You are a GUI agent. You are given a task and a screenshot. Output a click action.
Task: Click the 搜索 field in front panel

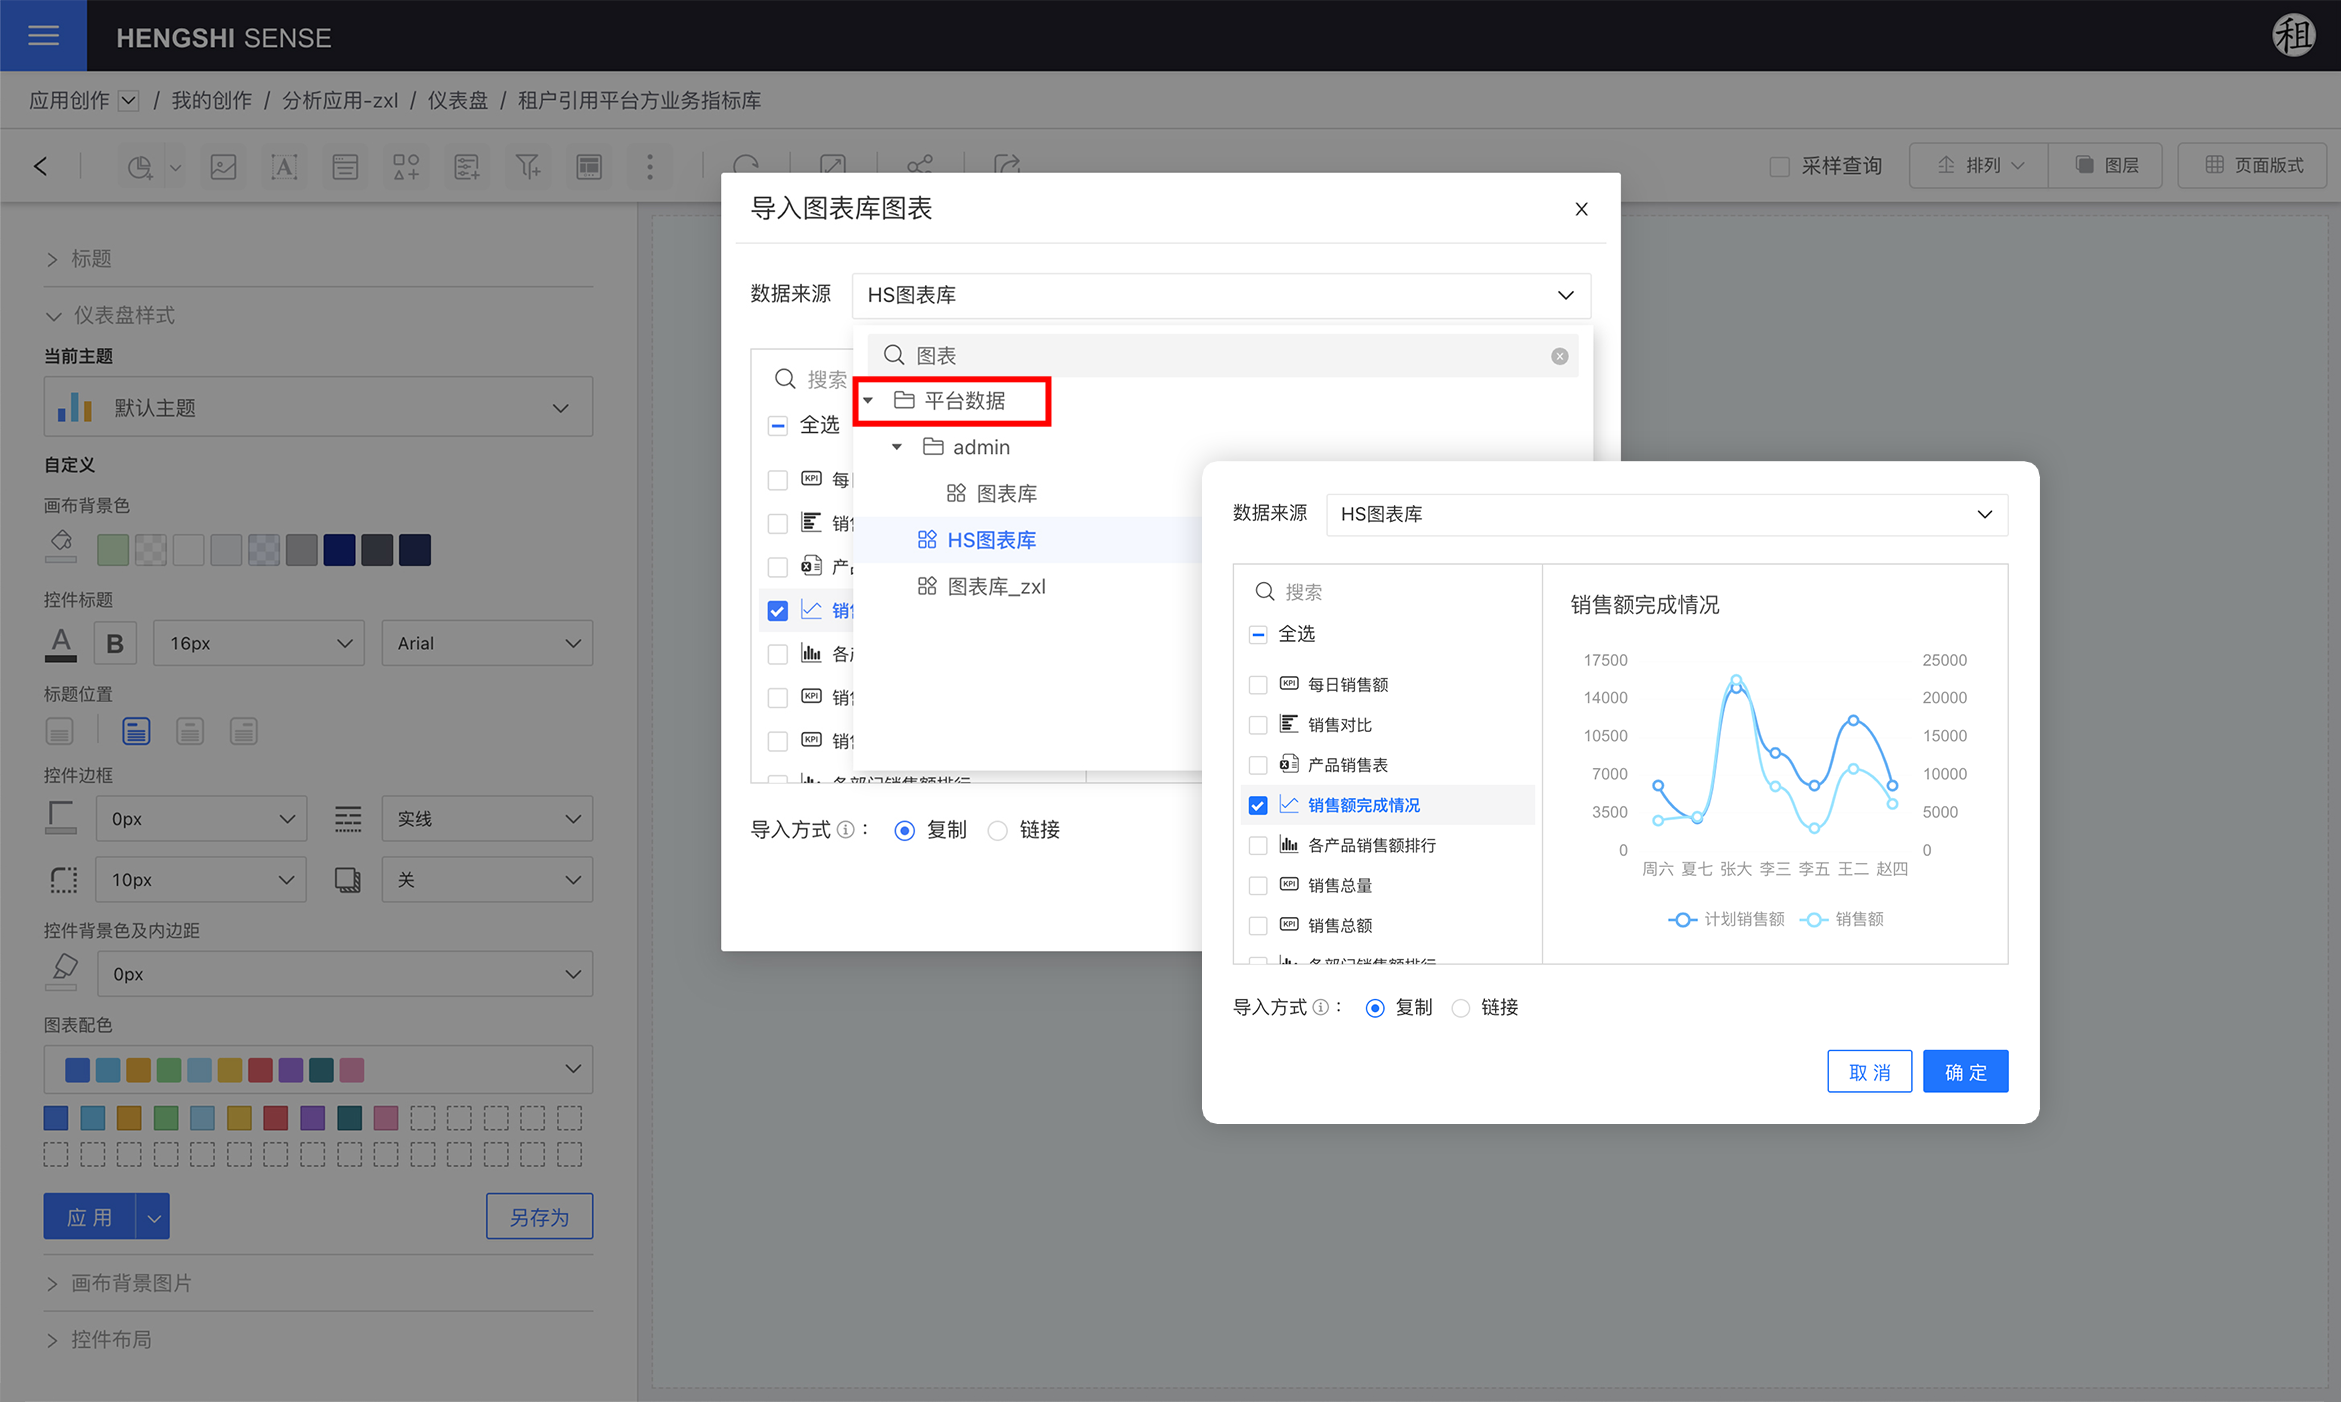pyautogui.click(x=1387, y=592)
